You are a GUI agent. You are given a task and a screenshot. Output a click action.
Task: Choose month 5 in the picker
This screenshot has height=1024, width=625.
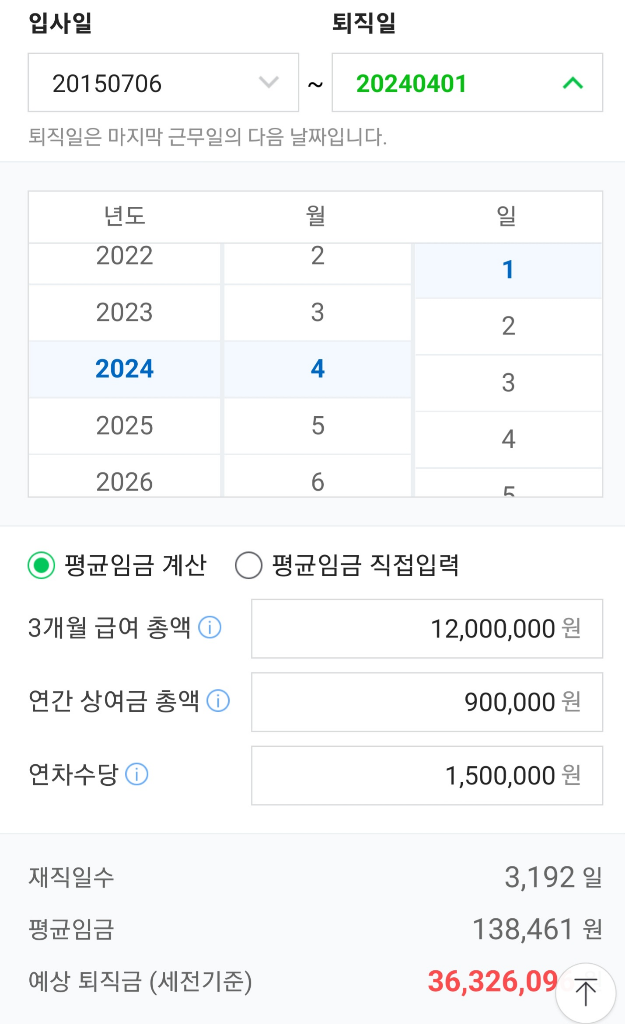click(x=317, y=426)
